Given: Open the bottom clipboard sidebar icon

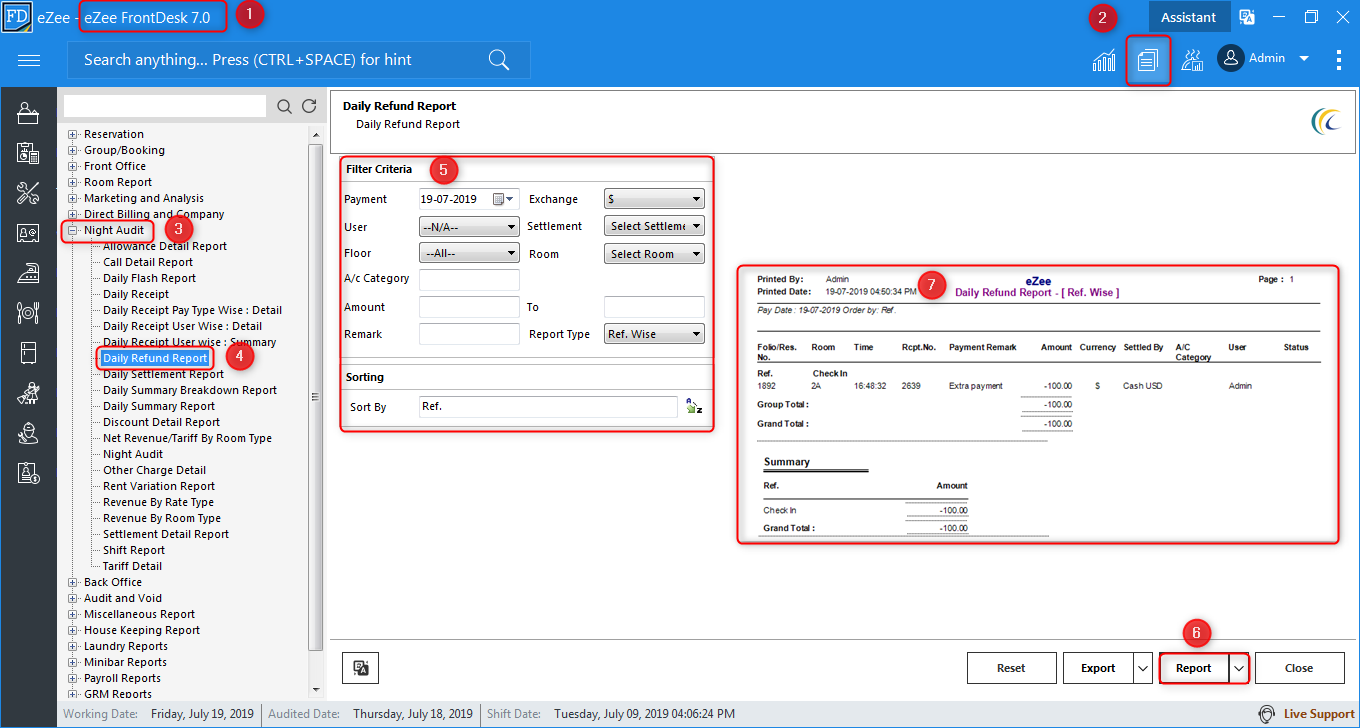Looking at the screenshot, I should tap(28, 473).
